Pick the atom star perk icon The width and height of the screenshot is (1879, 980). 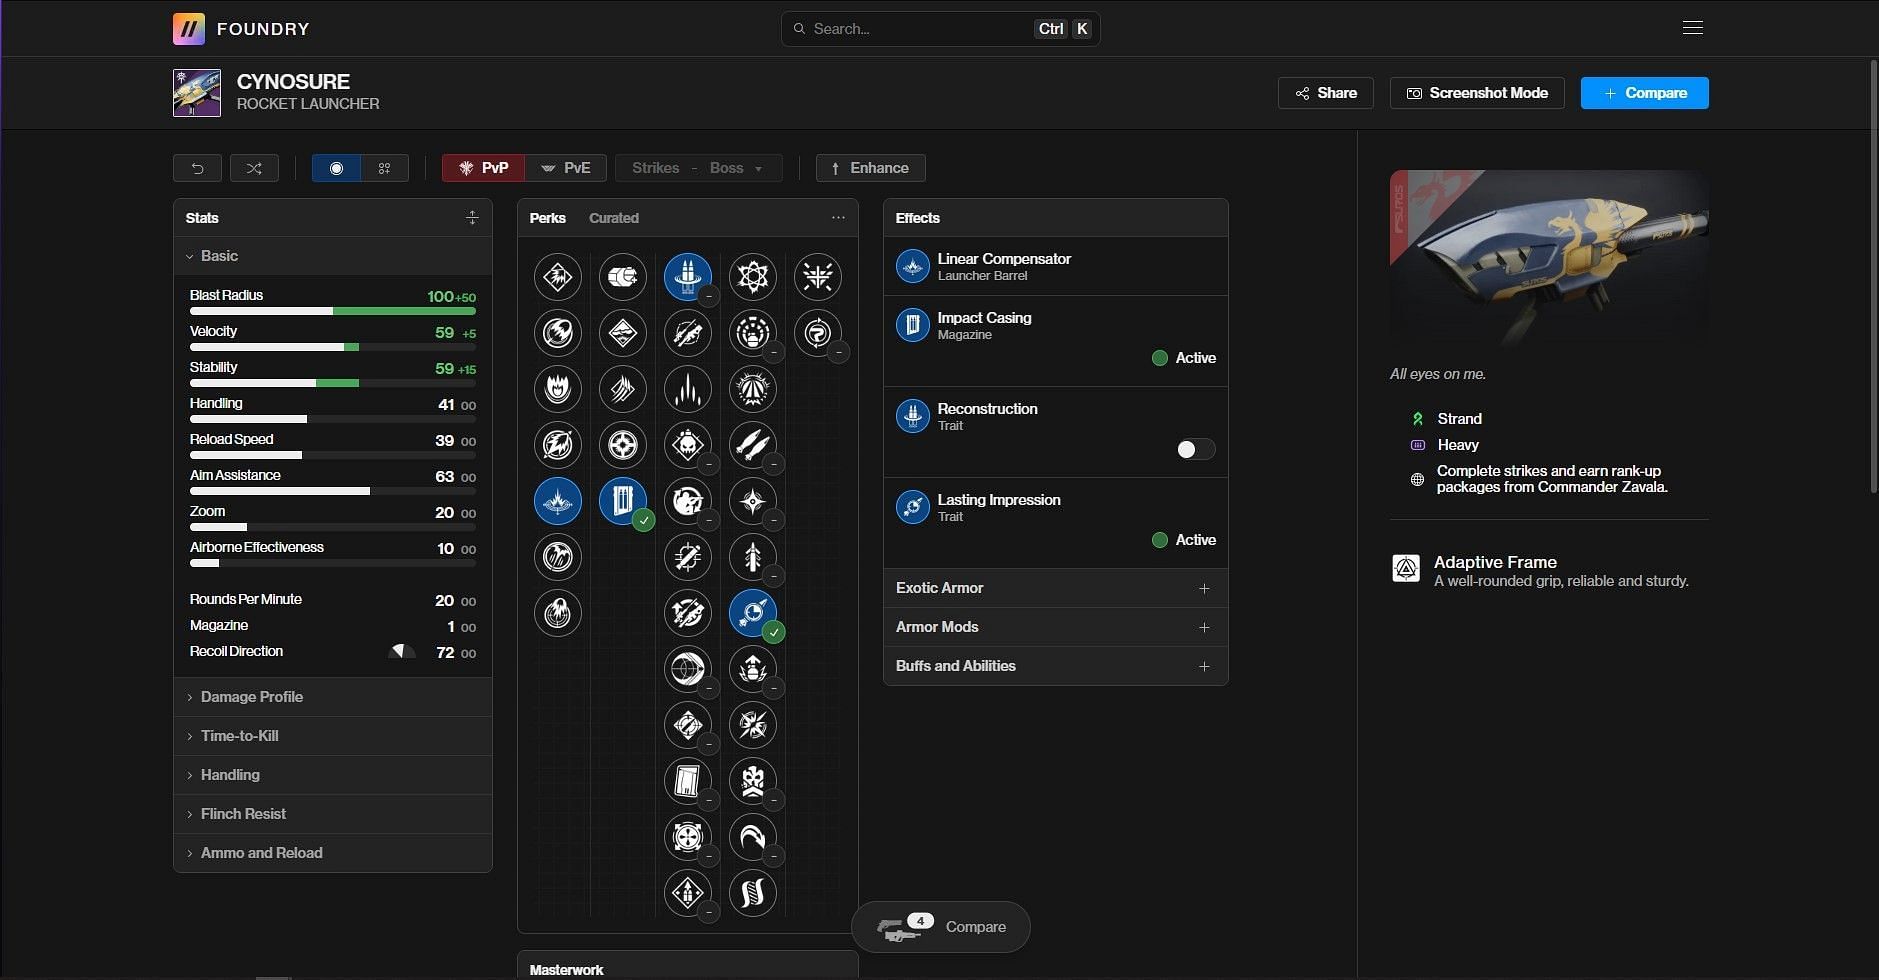click(x=753, y=277)
